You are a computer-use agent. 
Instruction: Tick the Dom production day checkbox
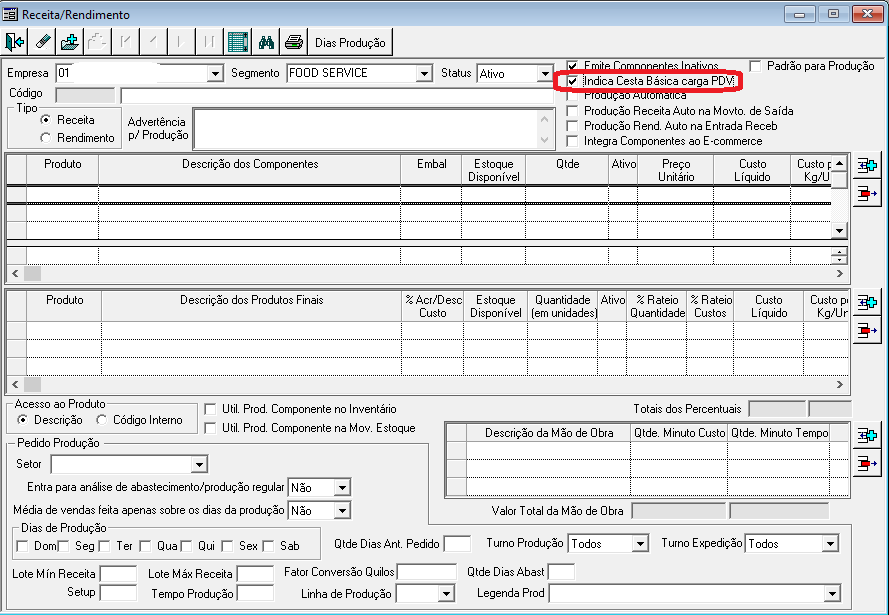(x=23, y=546)
